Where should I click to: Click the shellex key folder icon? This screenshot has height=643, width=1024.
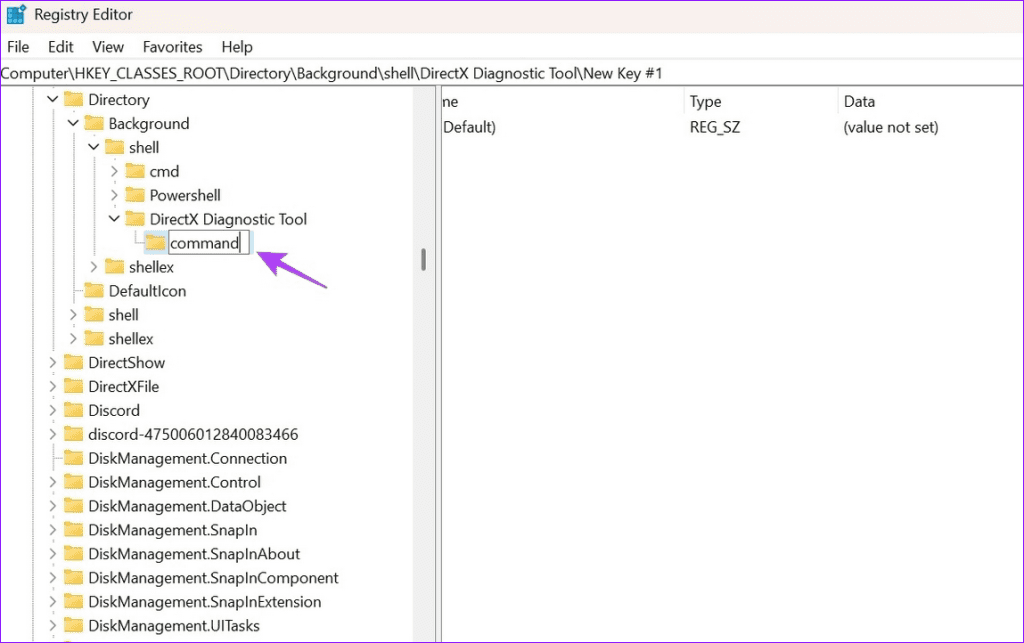click(x=116, y=267)
